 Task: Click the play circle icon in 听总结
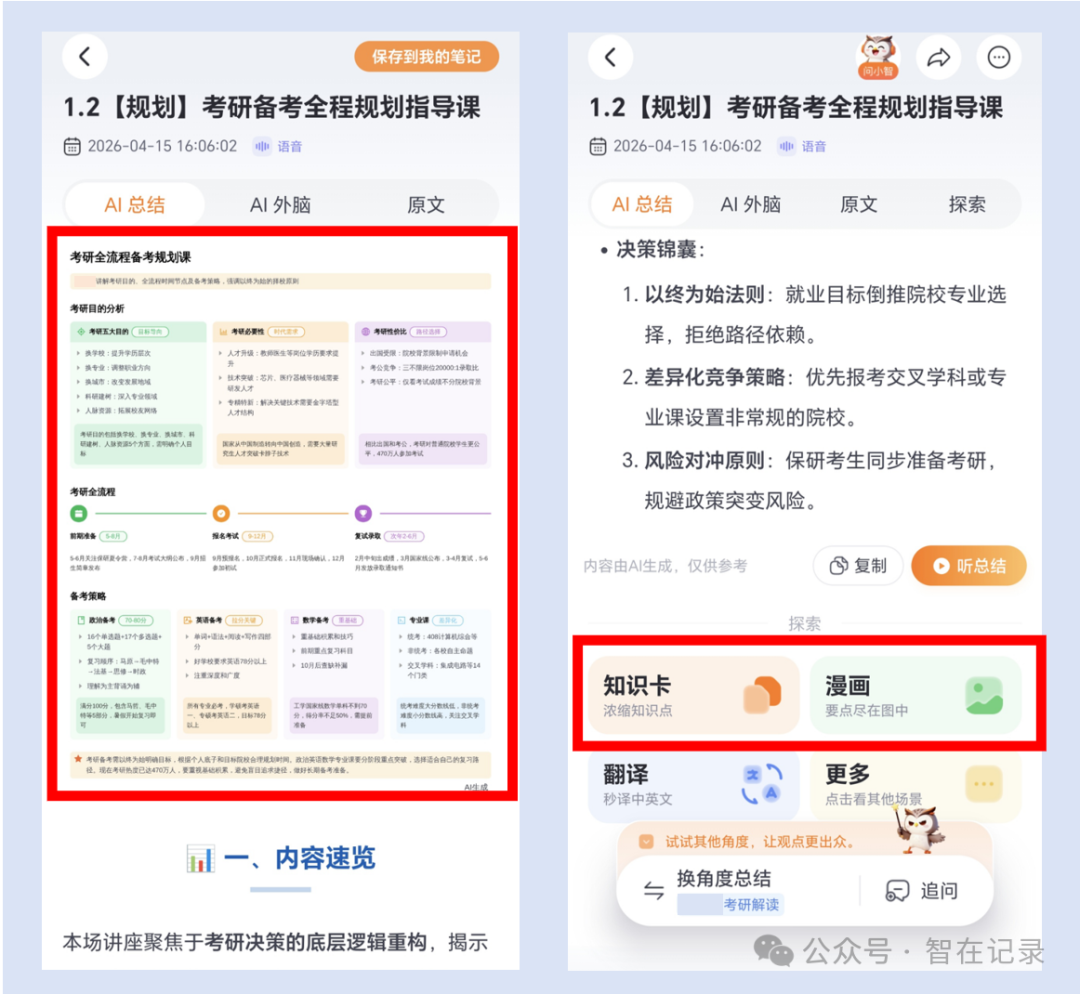point(941,566)
